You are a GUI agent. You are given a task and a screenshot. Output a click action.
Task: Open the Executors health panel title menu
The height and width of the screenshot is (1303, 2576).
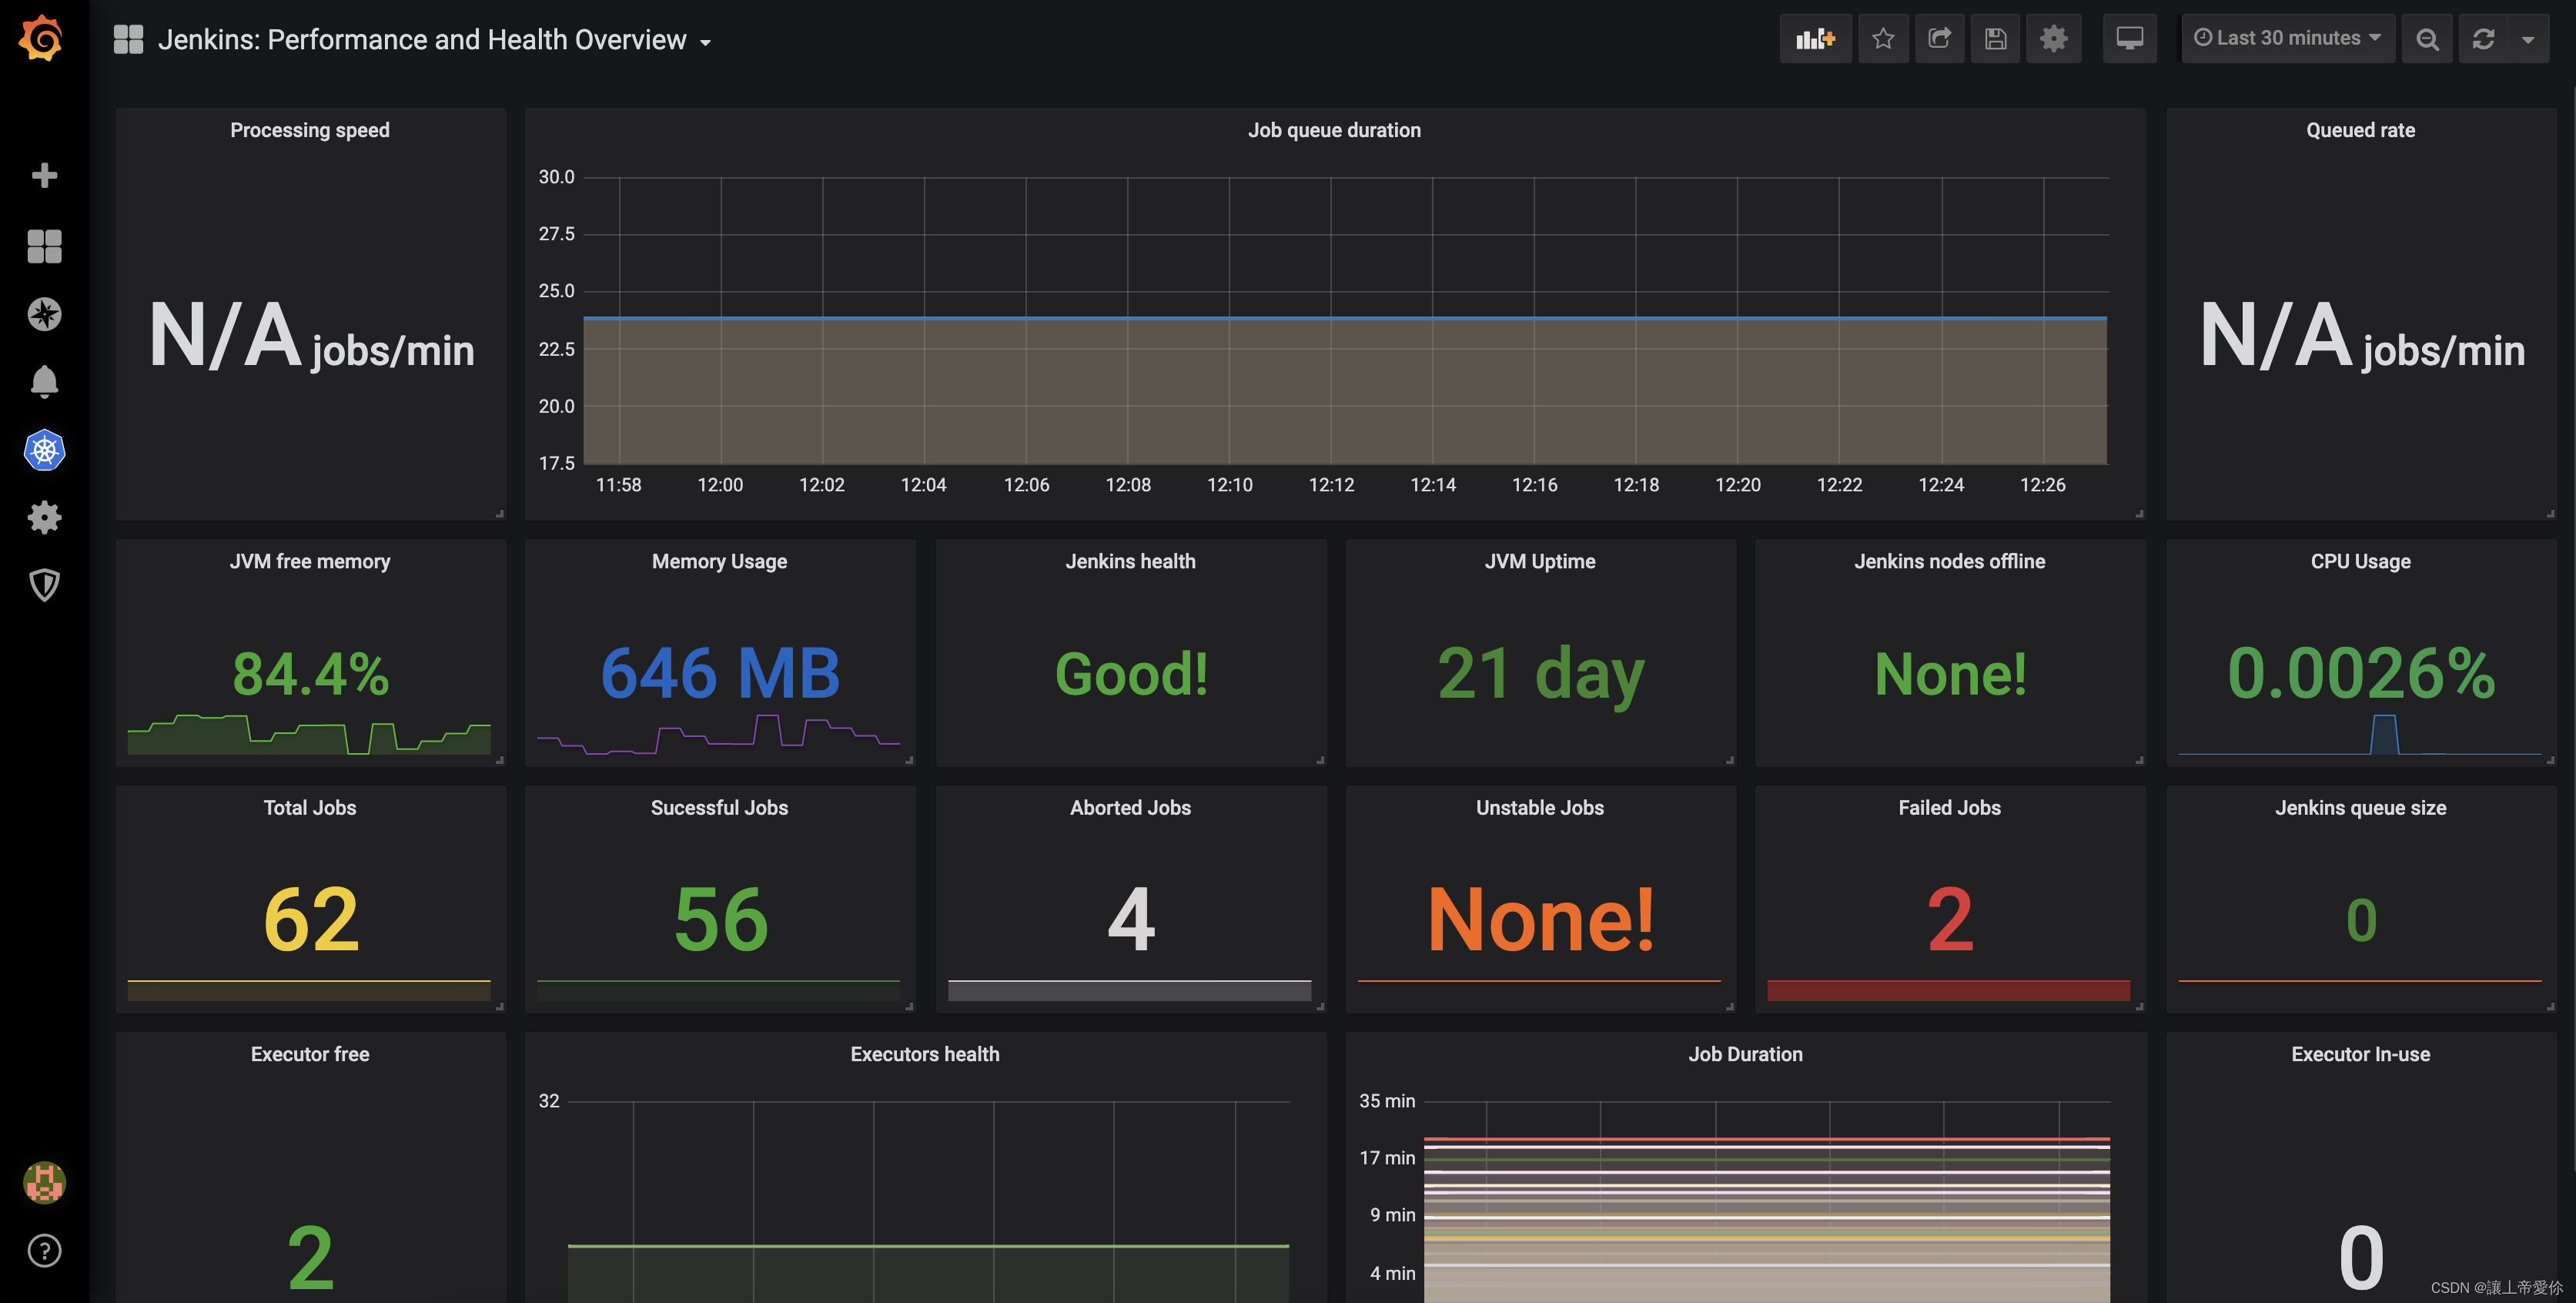pyautogui.click(x=925, y=1054)
